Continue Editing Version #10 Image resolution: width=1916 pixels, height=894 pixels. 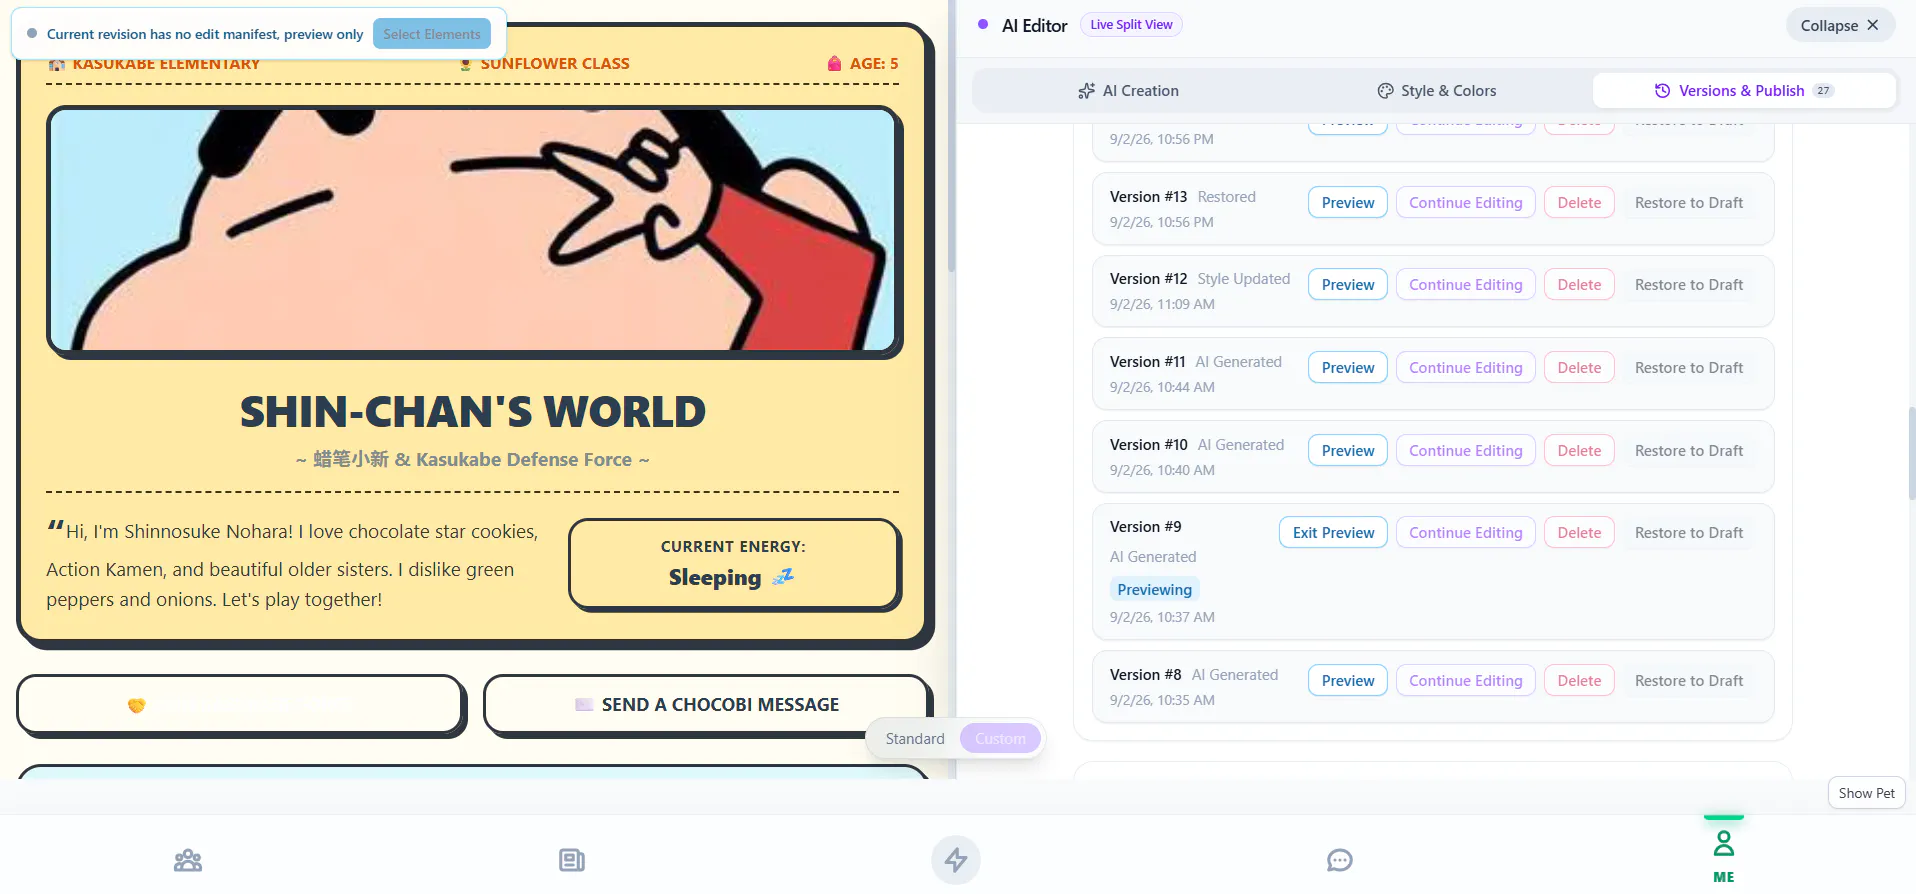tap(1465, 451)
